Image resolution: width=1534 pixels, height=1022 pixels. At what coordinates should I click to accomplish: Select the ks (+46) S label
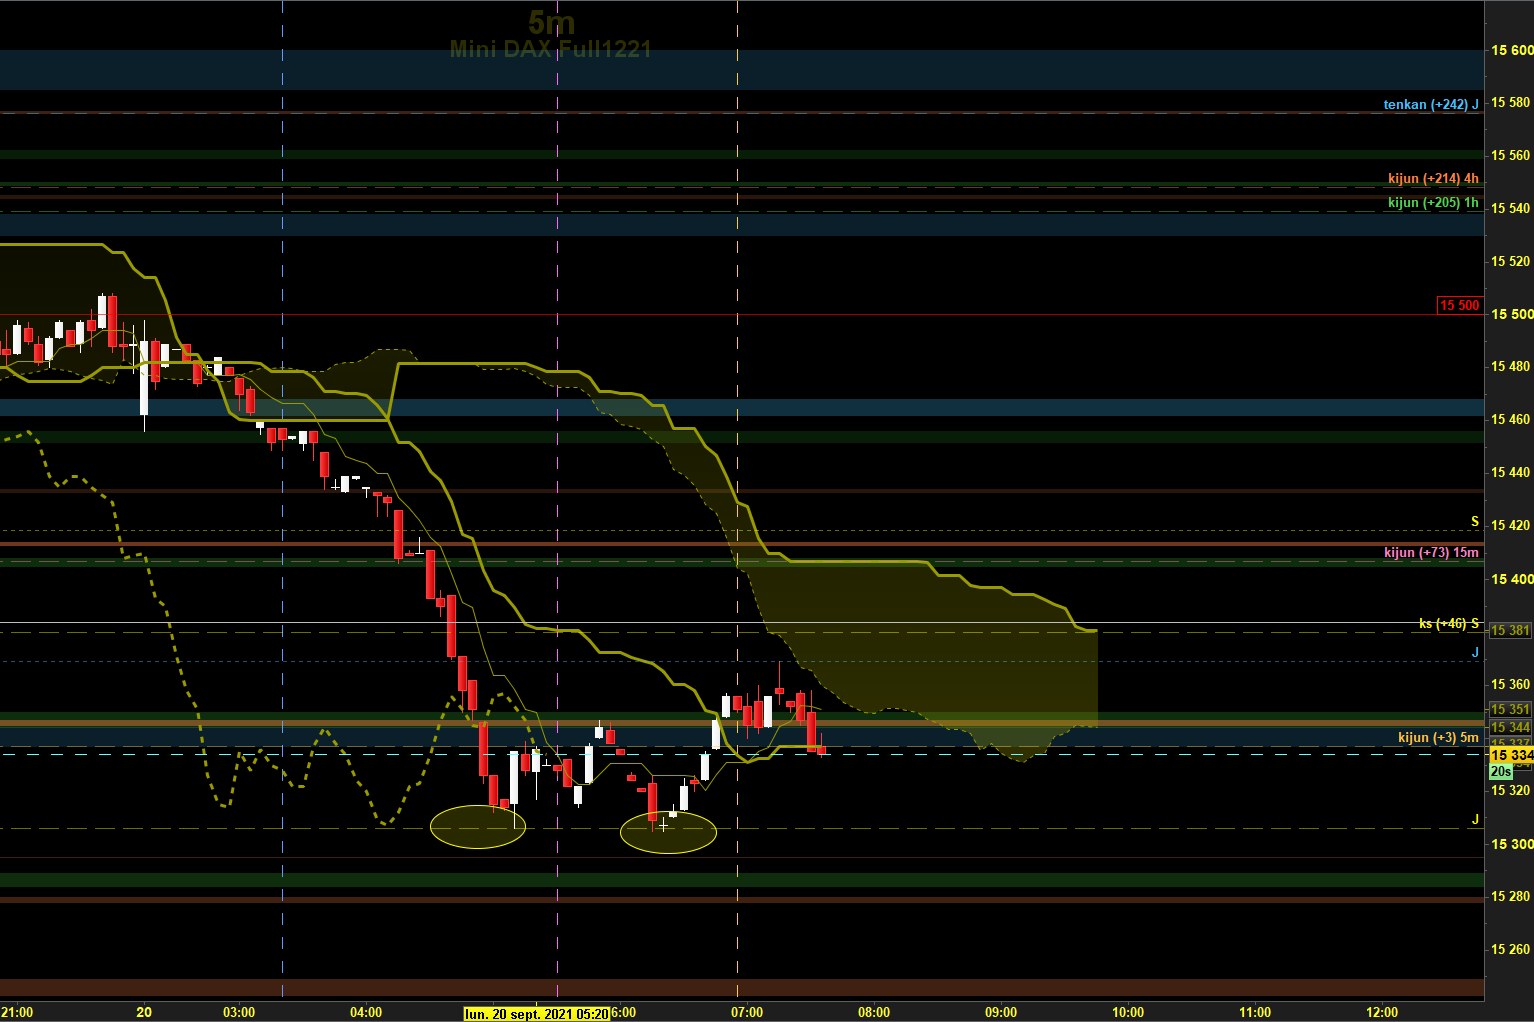(1449, 623)
